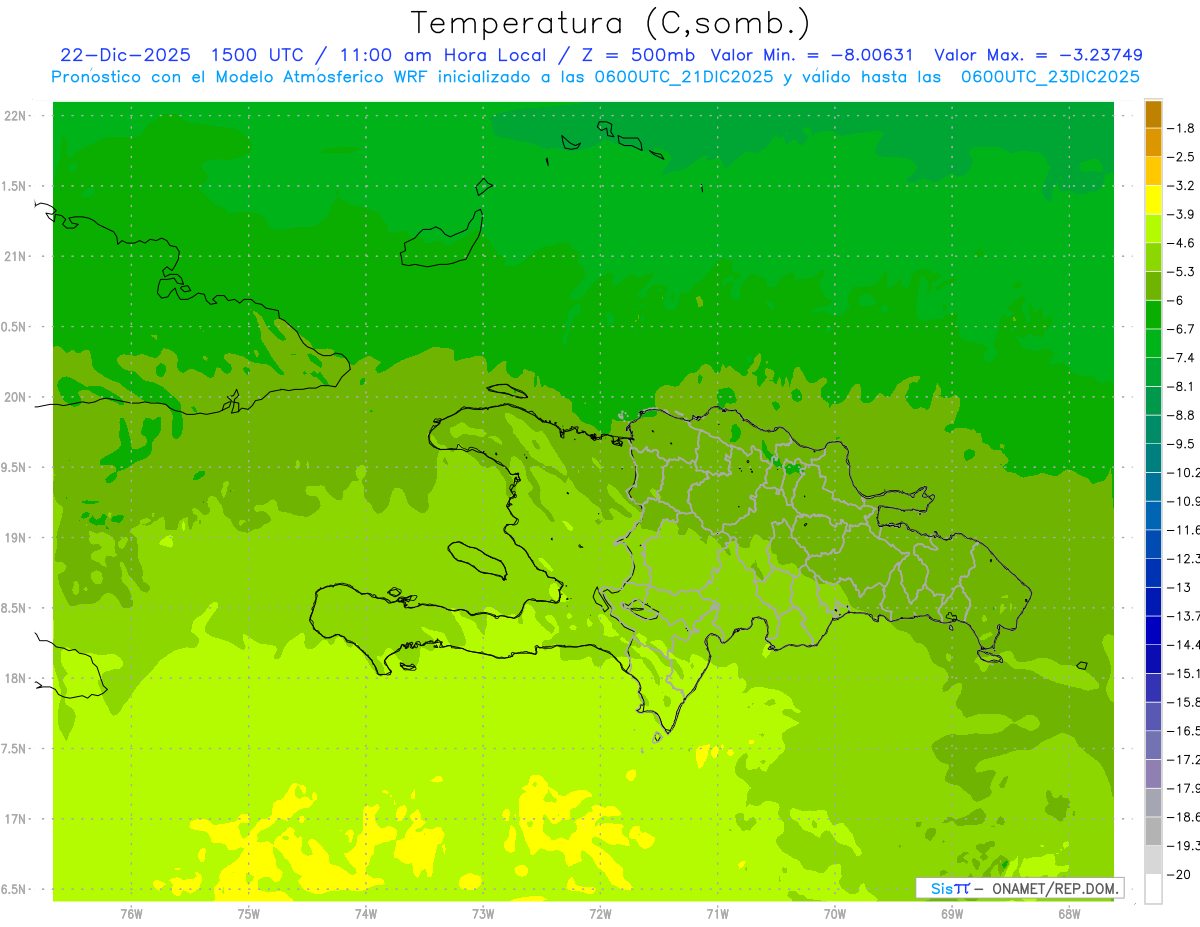This screenshot has width=1200, height=927.
Task: Click the '17N' latitude label
Action: [x=16, y=819]
